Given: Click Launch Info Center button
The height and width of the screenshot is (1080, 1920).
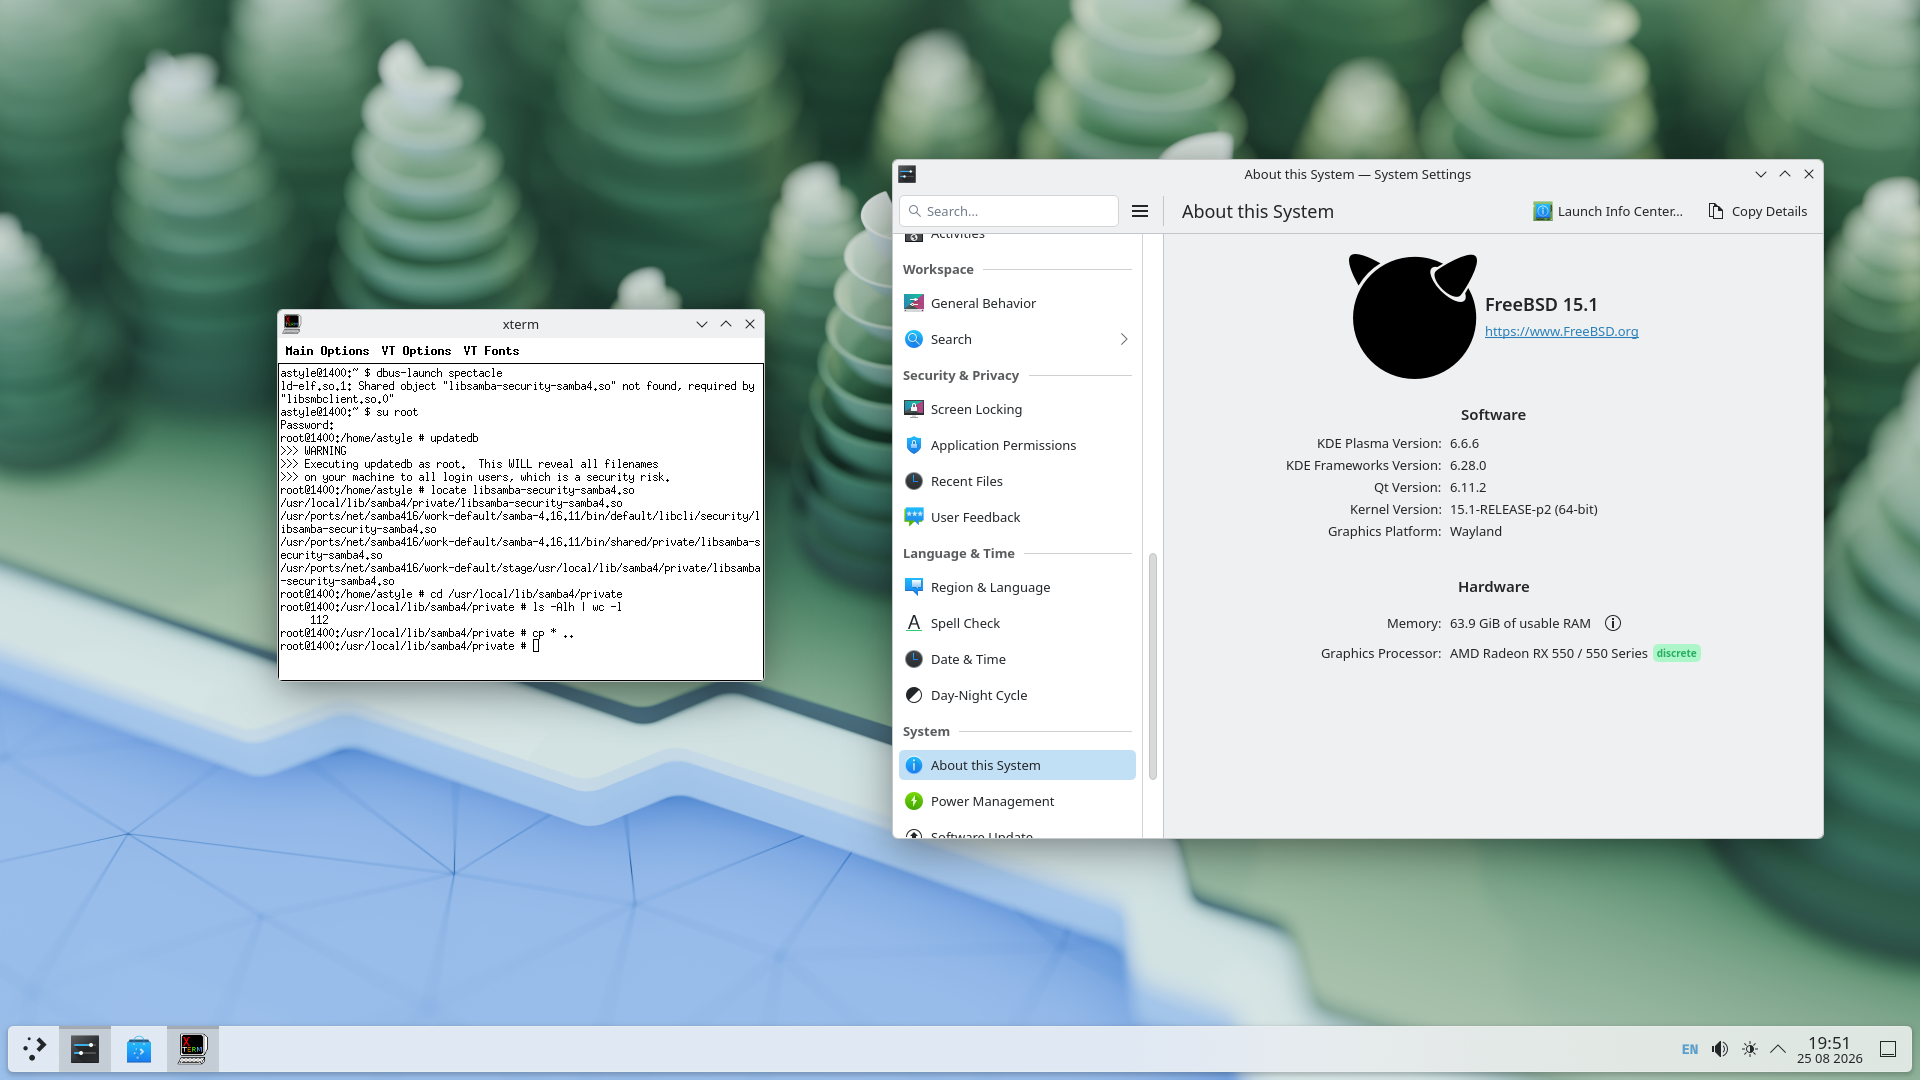Looking at the screenshot, I should pyautogui.click(x=1608, y=211).
